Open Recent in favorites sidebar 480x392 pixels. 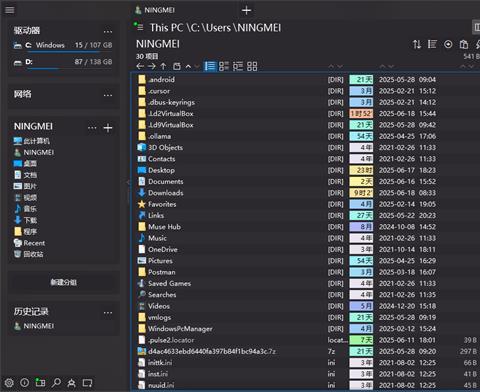click(29, 243)
